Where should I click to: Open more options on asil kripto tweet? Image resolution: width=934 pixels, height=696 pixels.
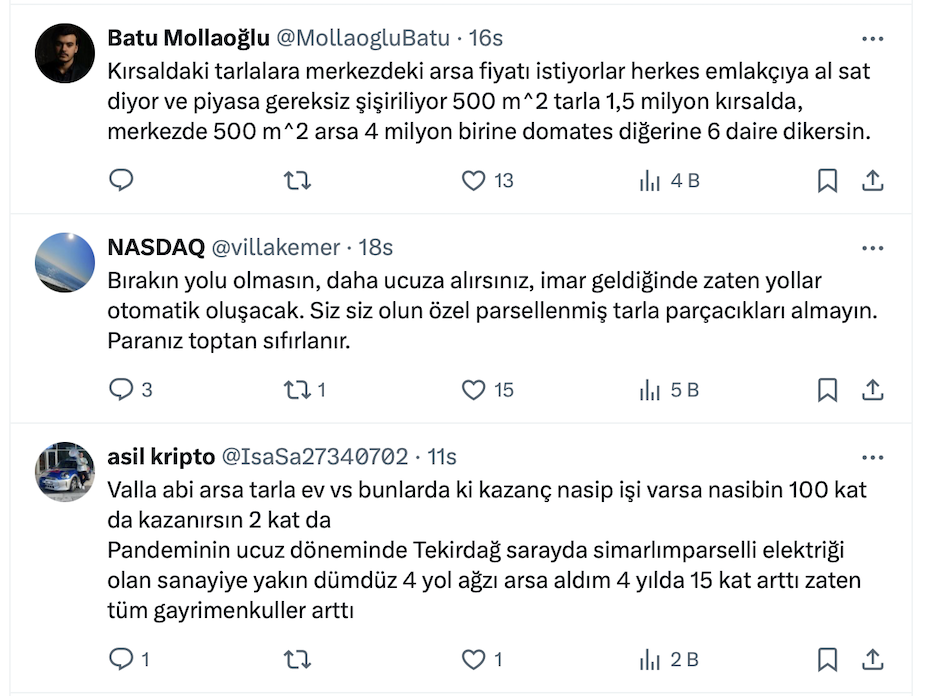point(872,457)
